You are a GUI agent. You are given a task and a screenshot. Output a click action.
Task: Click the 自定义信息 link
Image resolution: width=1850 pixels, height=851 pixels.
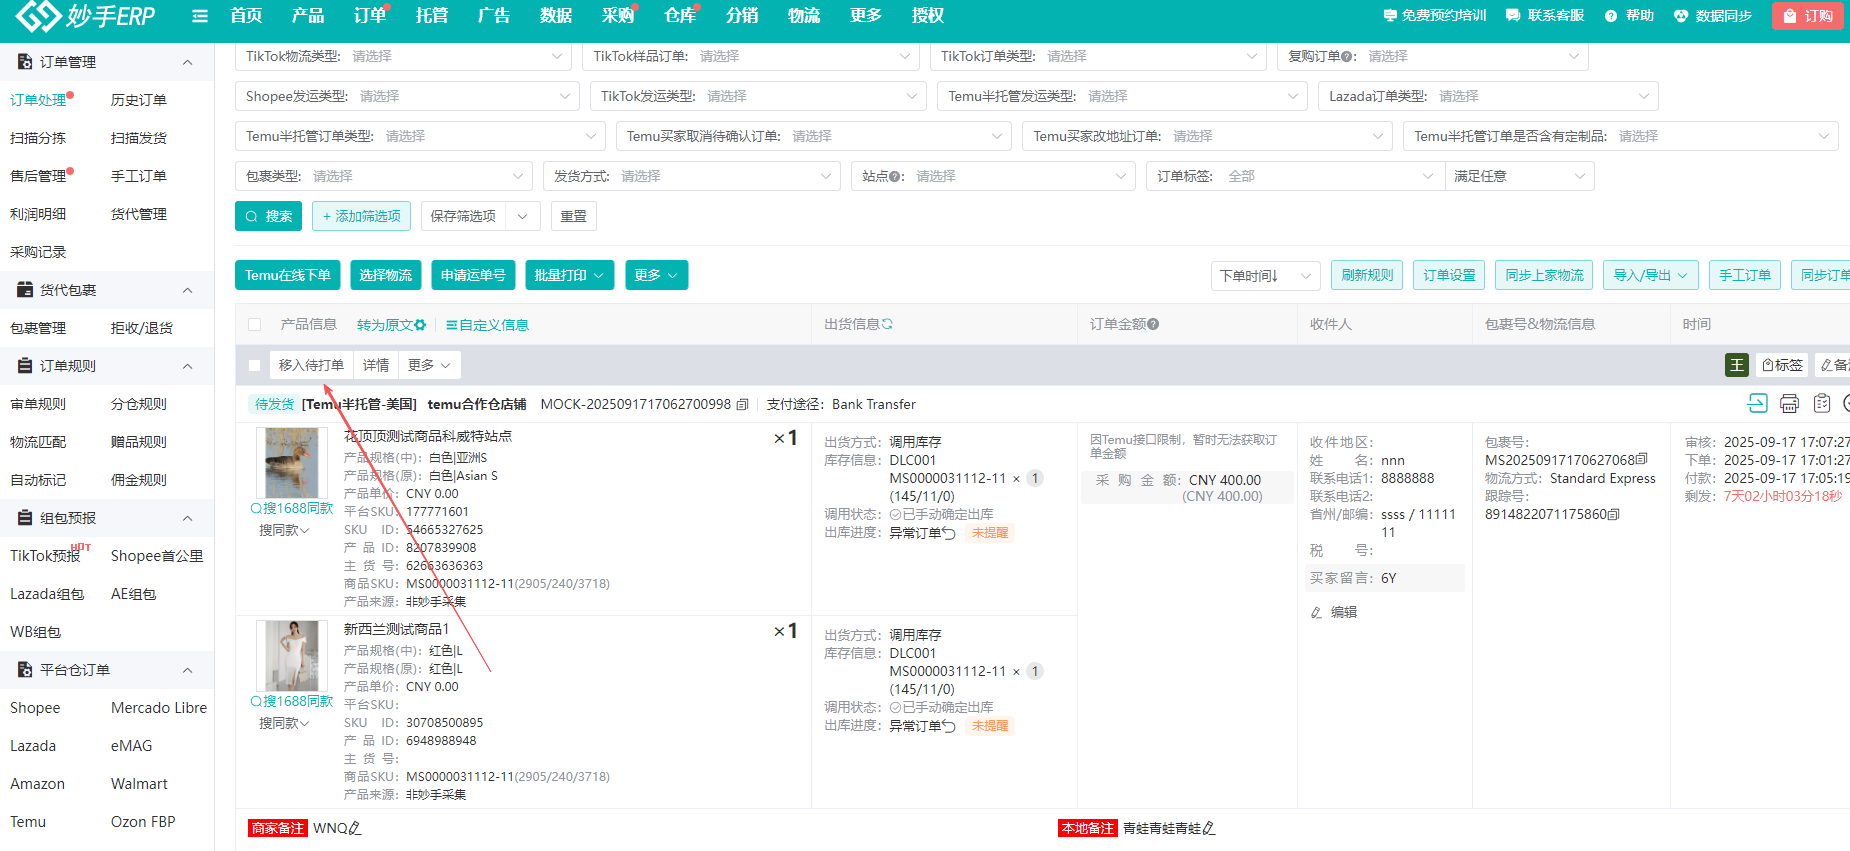pos(487,325)
